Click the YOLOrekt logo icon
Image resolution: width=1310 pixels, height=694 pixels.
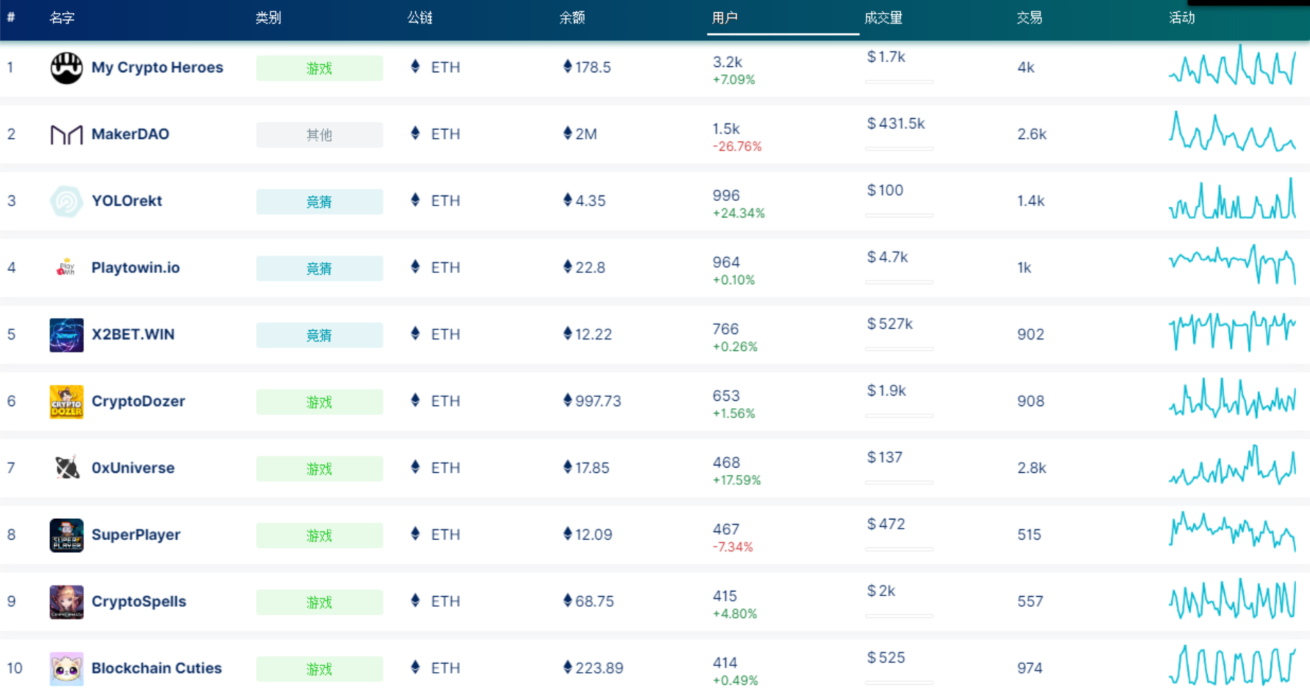(x=67, y=201)
